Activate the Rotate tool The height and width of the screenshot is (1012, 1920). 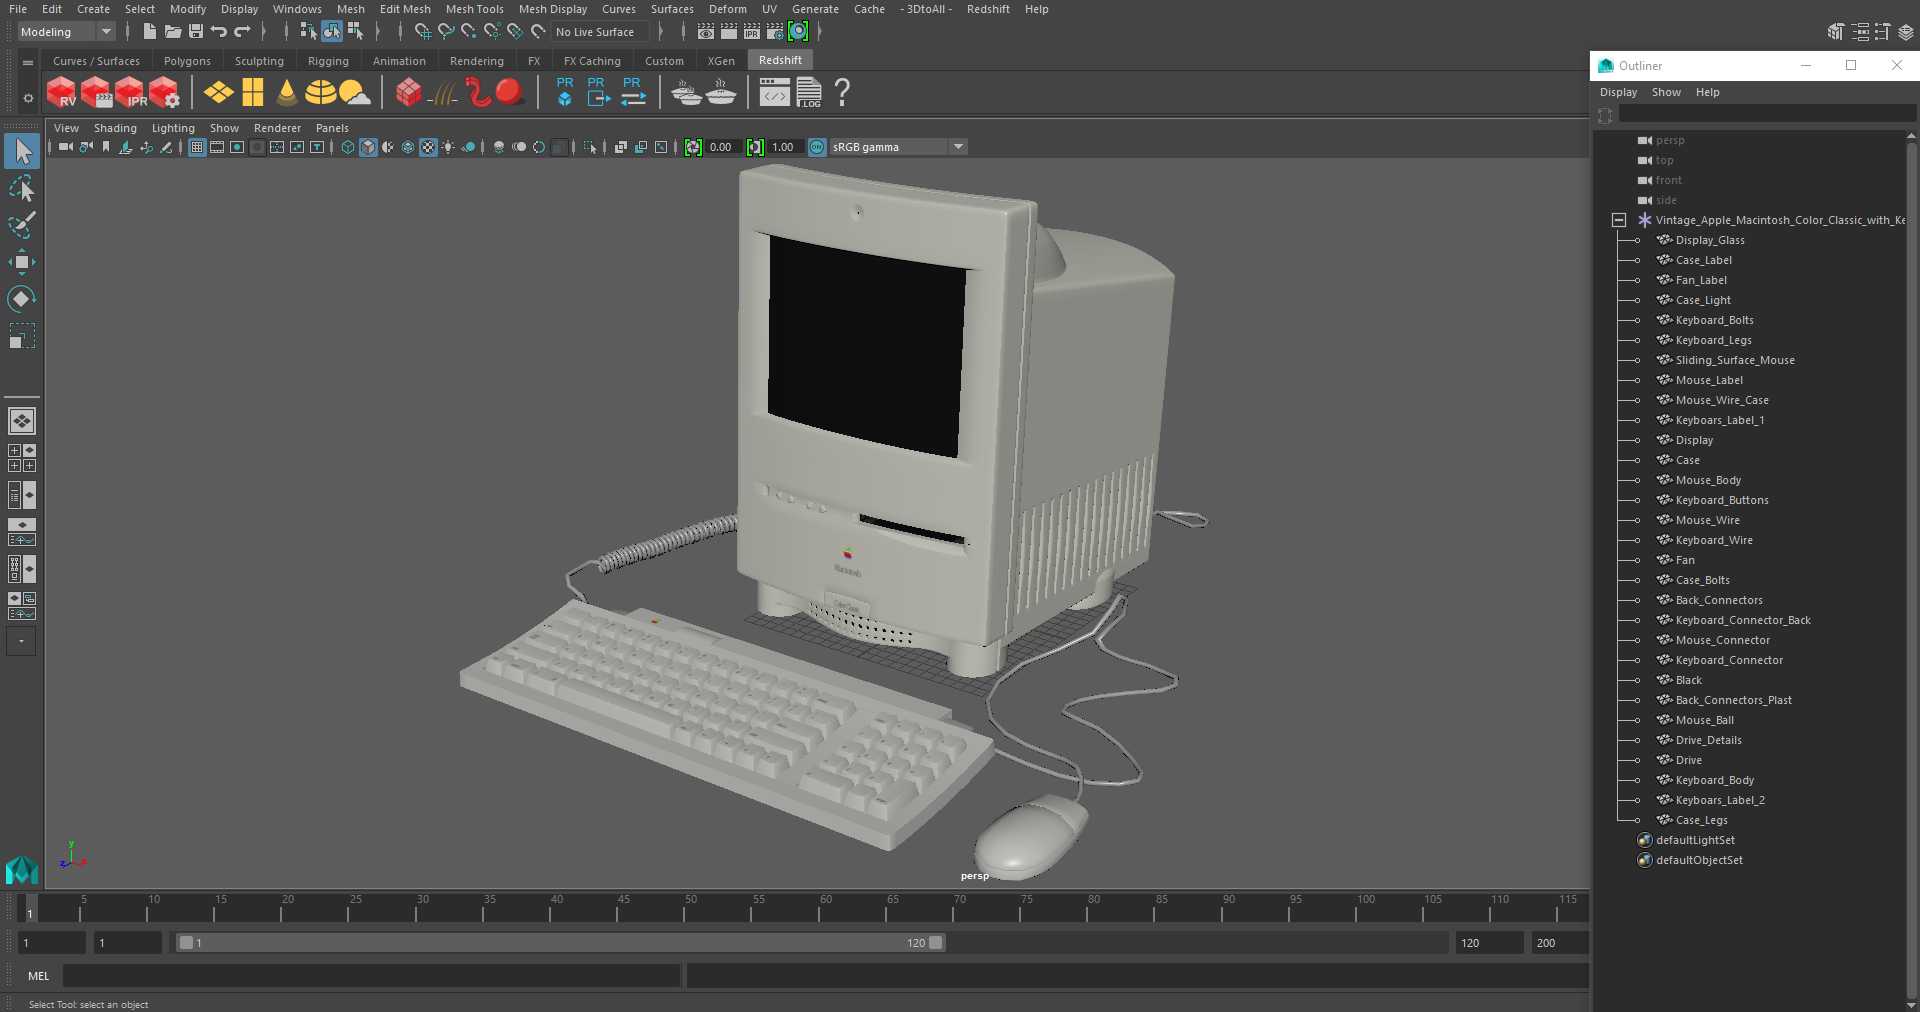pos(22,299)
